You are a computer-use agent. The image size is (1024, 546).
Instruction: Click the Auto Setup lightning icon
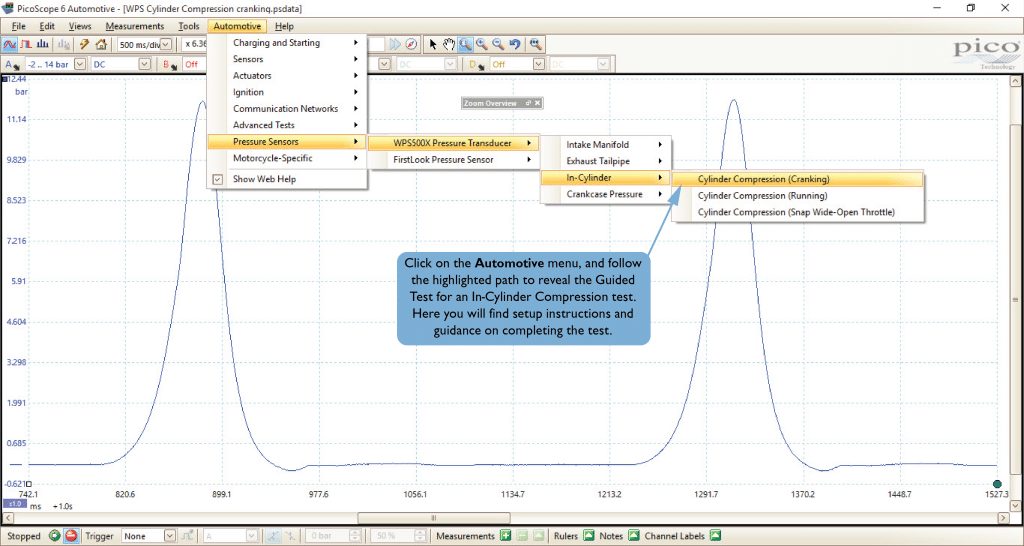click(84, 44)
